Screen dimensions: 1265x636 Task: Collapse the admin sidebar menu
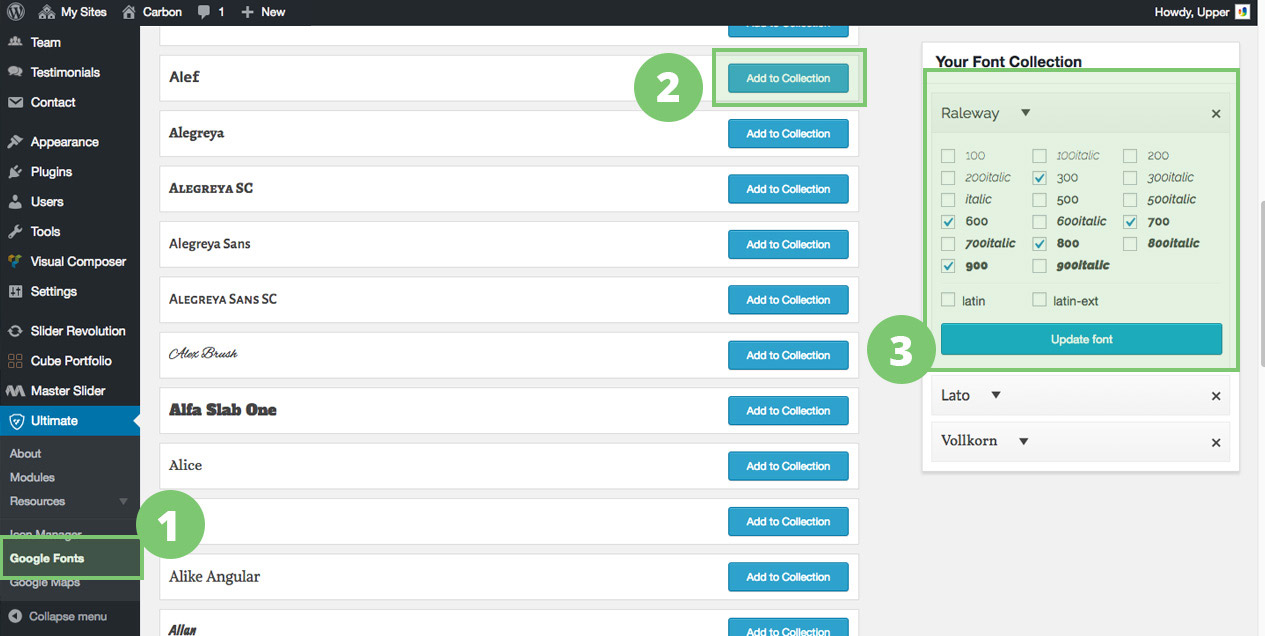[x=67, y=616]
